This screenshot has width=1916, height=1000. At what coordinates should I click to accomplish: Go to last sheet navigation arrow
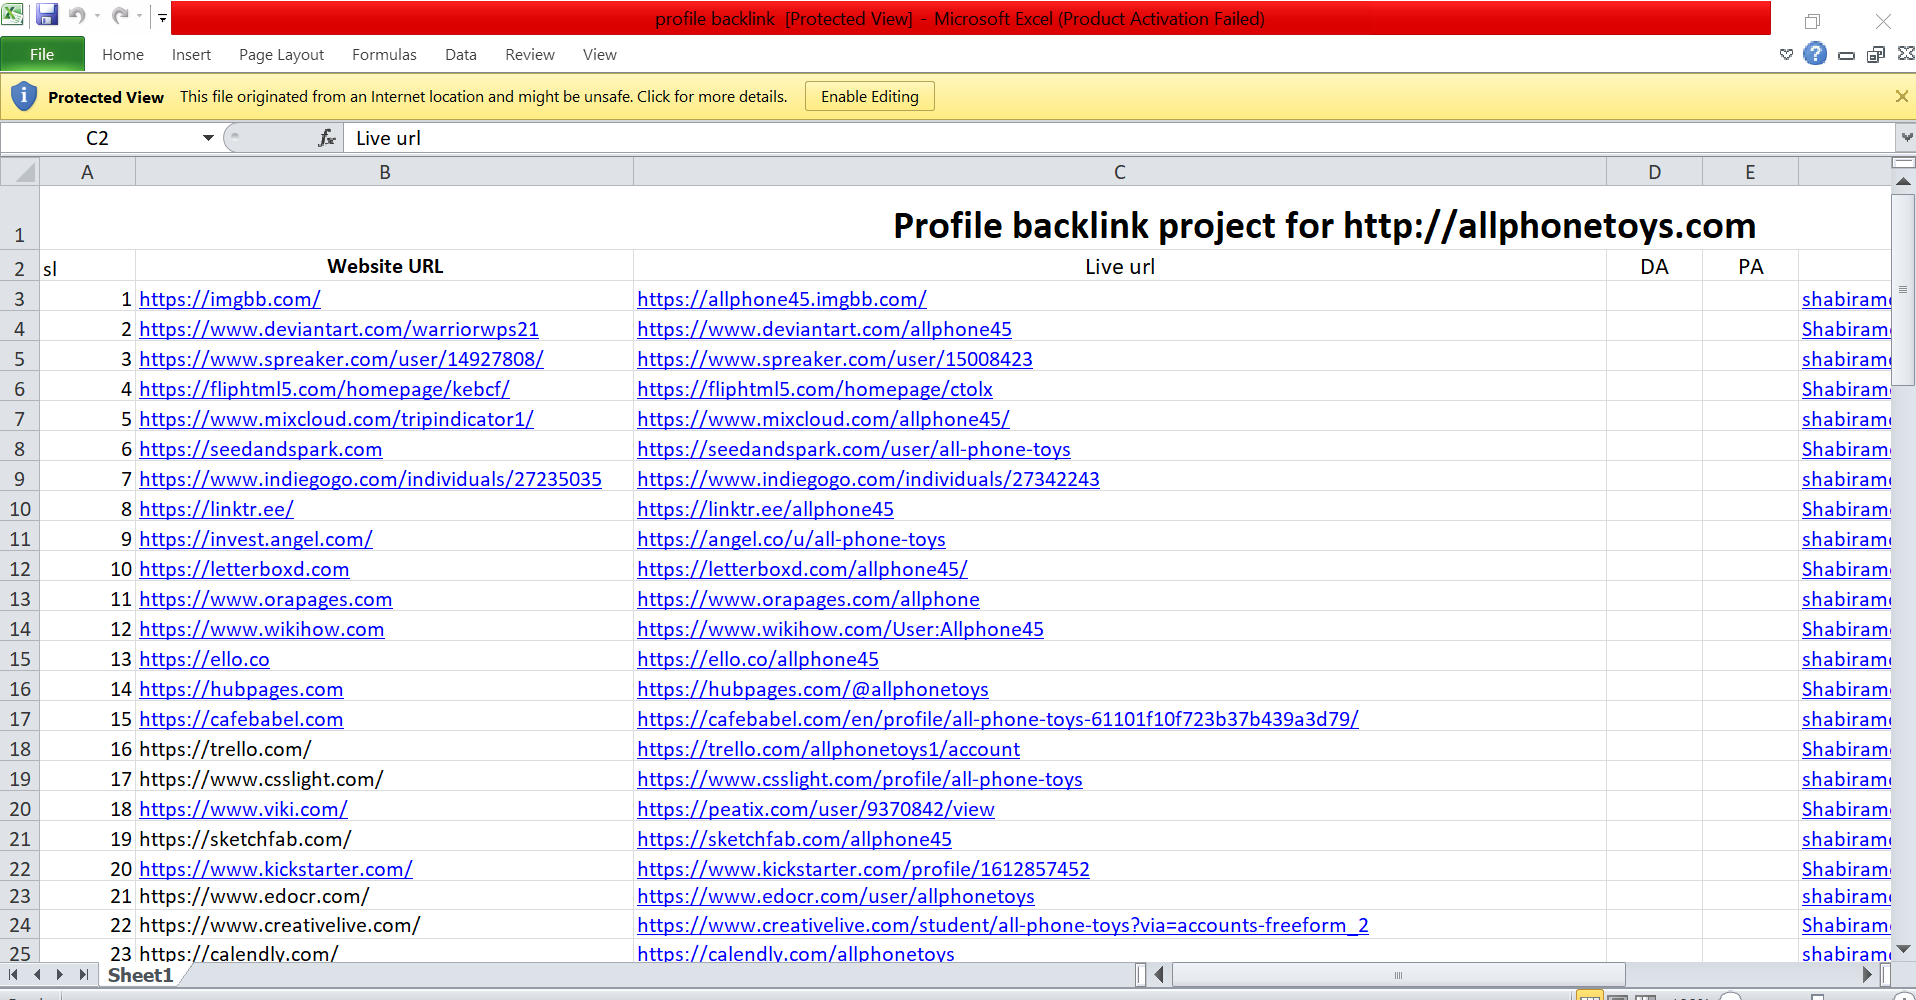point(84,975)
